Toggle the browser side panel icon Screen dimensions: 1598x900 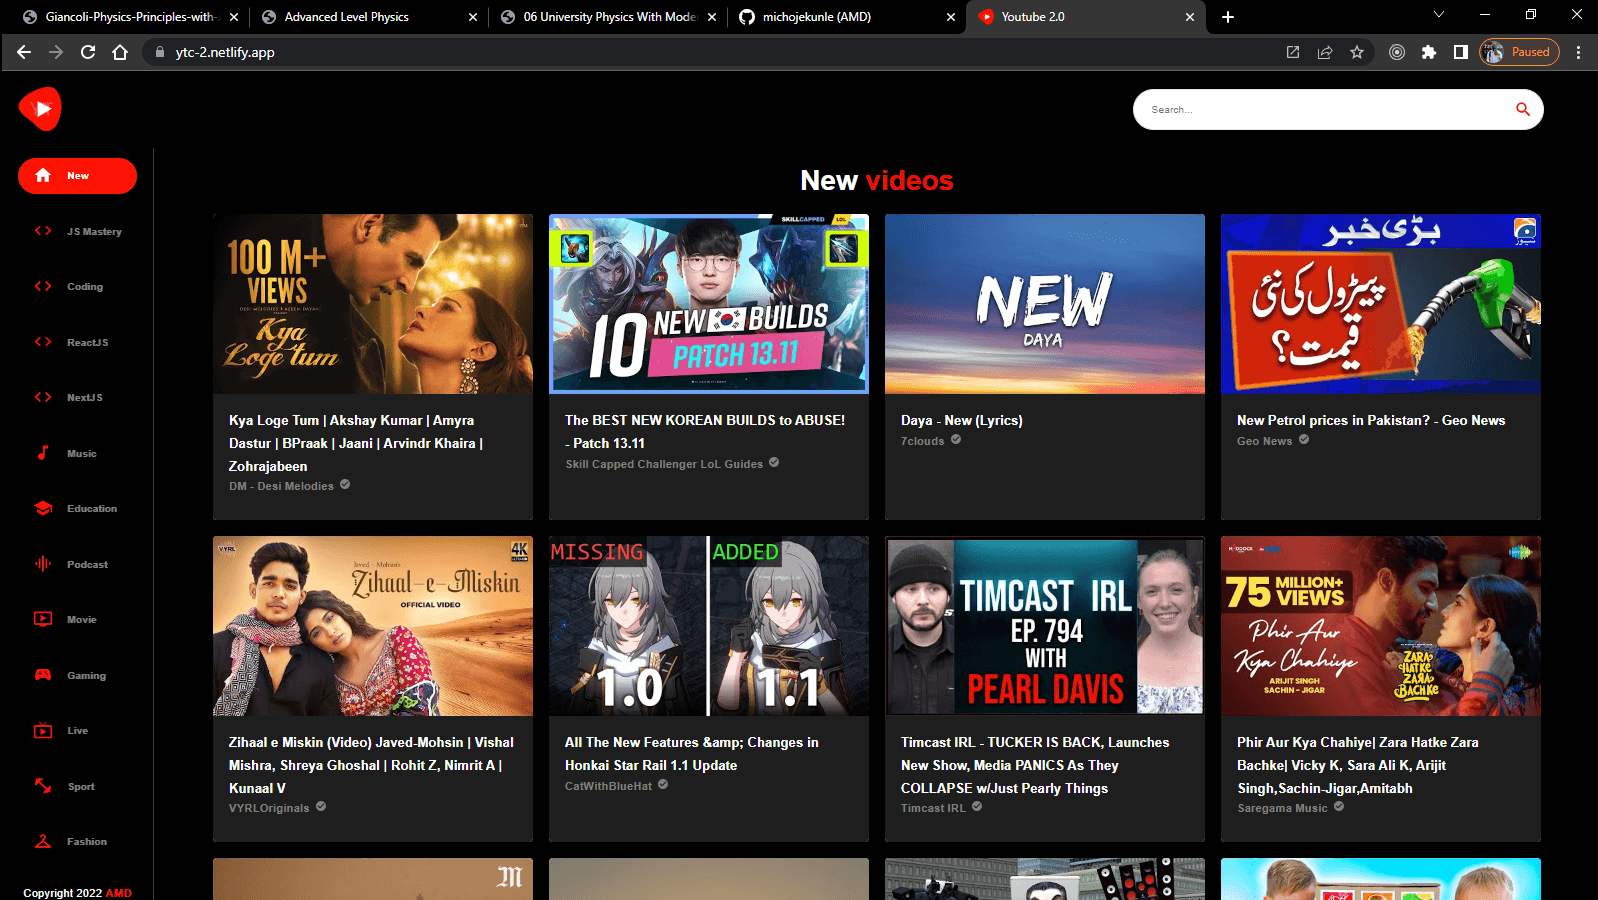(x=1461, y=52)
